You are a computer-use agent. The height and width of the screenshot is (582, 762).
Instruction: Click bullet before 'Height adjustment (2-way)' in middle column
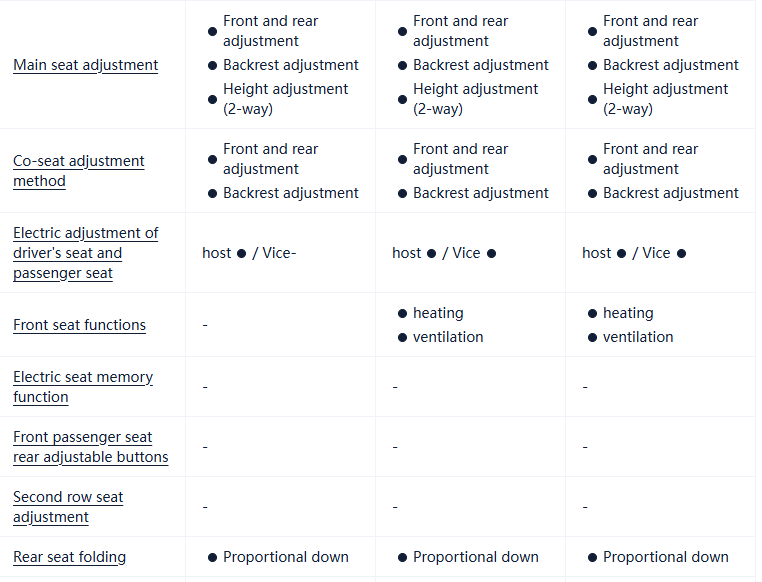pyautogui.click(x=403, y=99)
